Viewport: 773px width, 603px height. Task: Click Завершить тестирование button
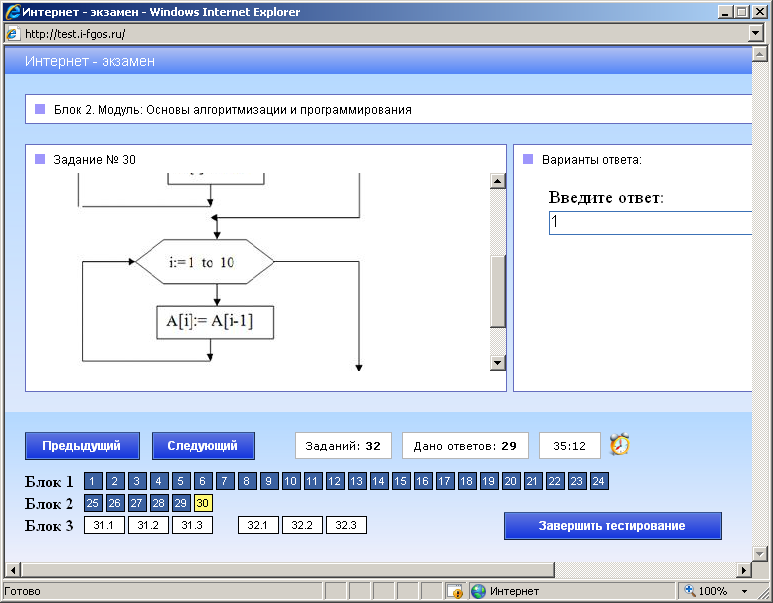tap(612, 526)
